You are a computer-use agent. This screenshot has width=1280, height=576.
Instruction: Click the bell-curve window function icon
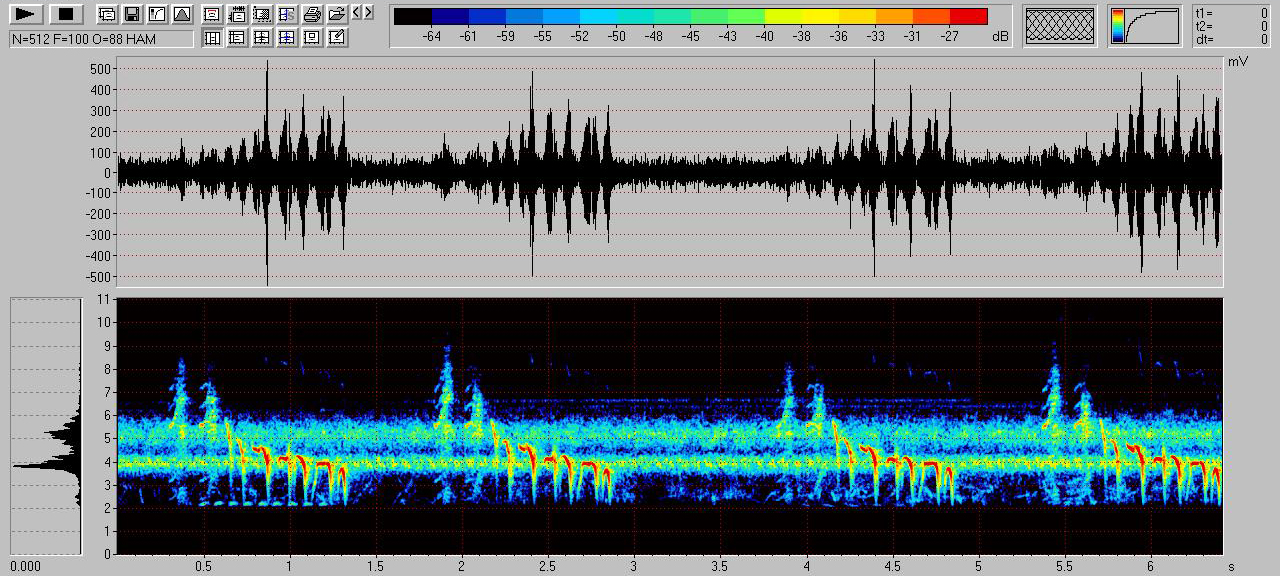coord(181,14)
